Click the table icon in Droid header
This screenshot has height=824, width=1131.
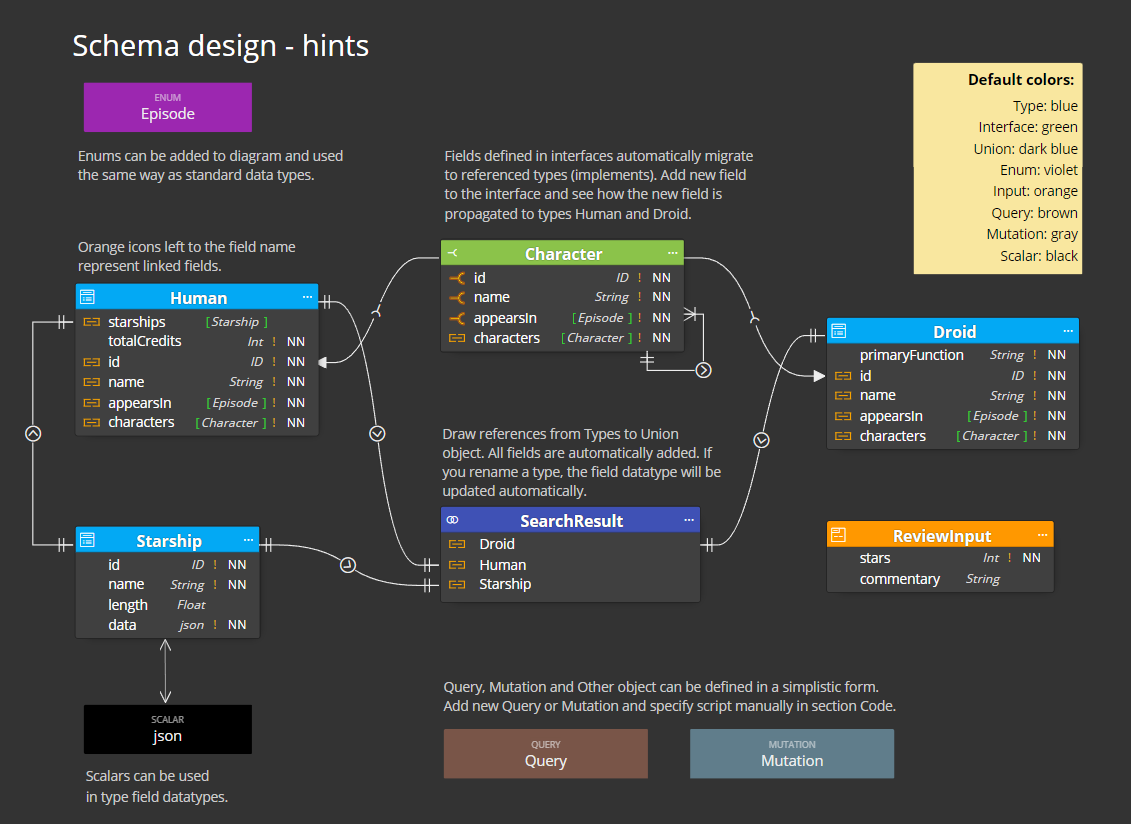click(x=838, y=331)
